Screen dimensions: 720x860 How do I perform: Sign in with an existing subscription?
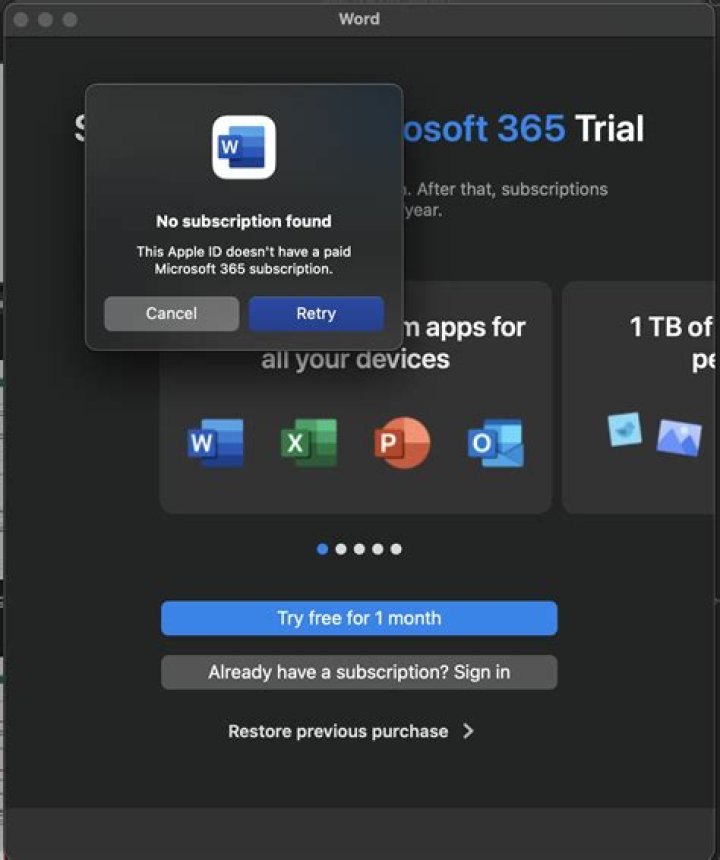[x=359, y=672]
